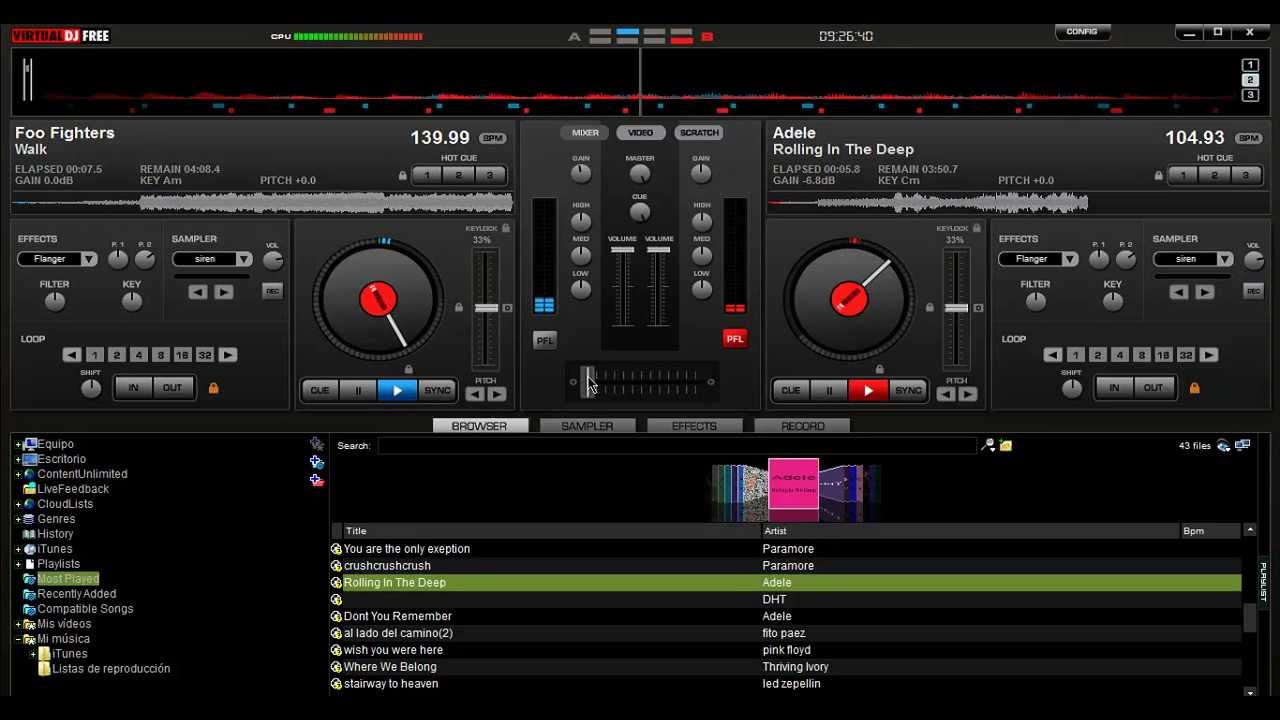1280x720 pixels.
Task: Set loop OUT on the right deck
Action: [1153, 388]
